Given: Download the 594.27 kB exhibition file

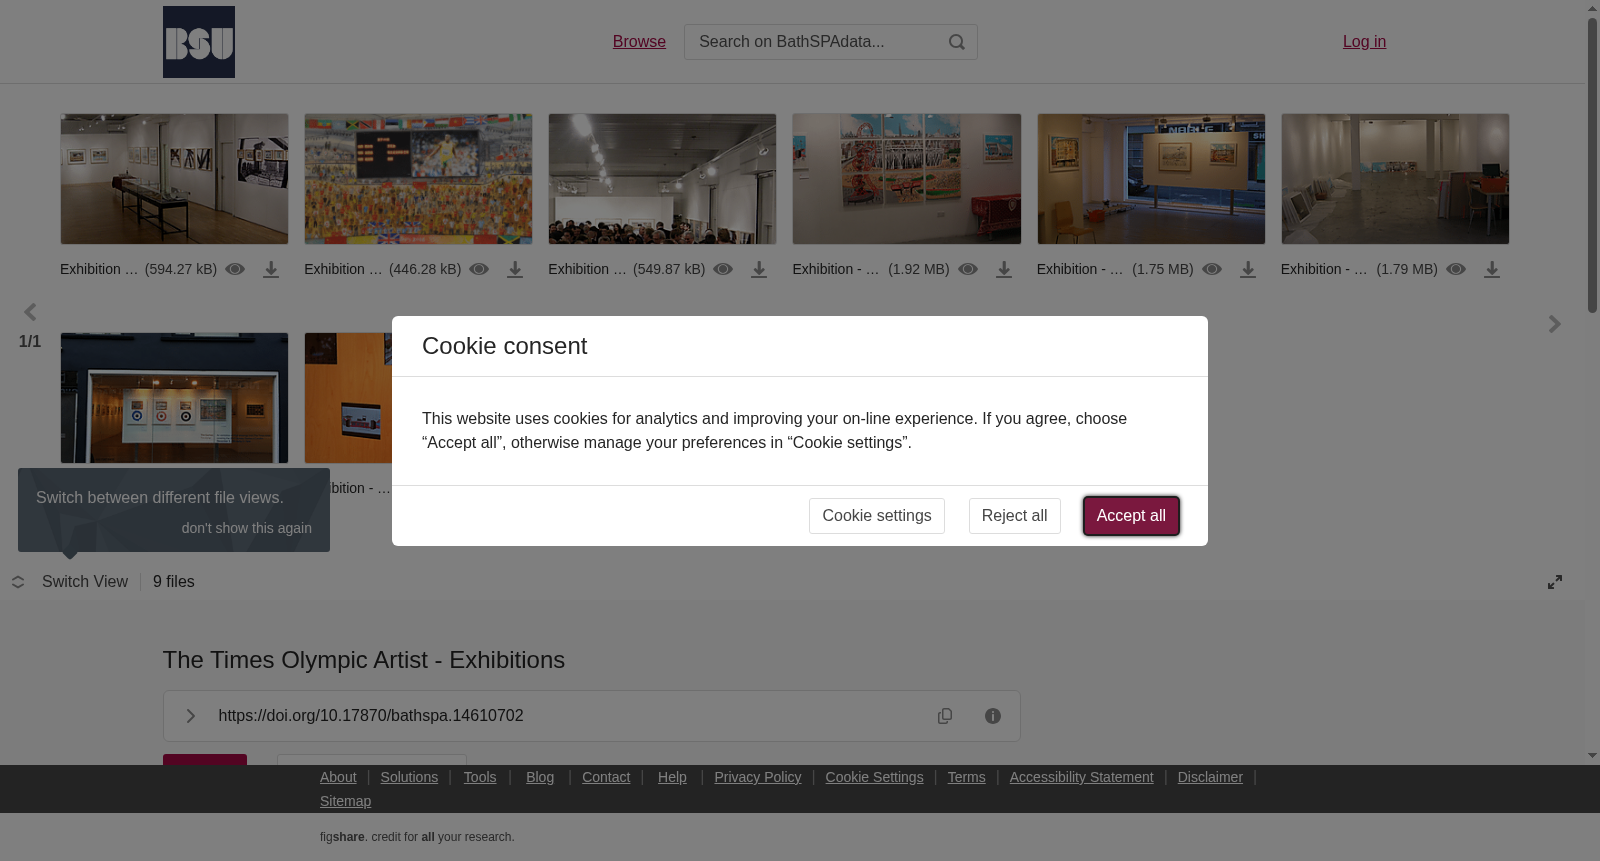Looking at the screenshot, I should 271,270.
